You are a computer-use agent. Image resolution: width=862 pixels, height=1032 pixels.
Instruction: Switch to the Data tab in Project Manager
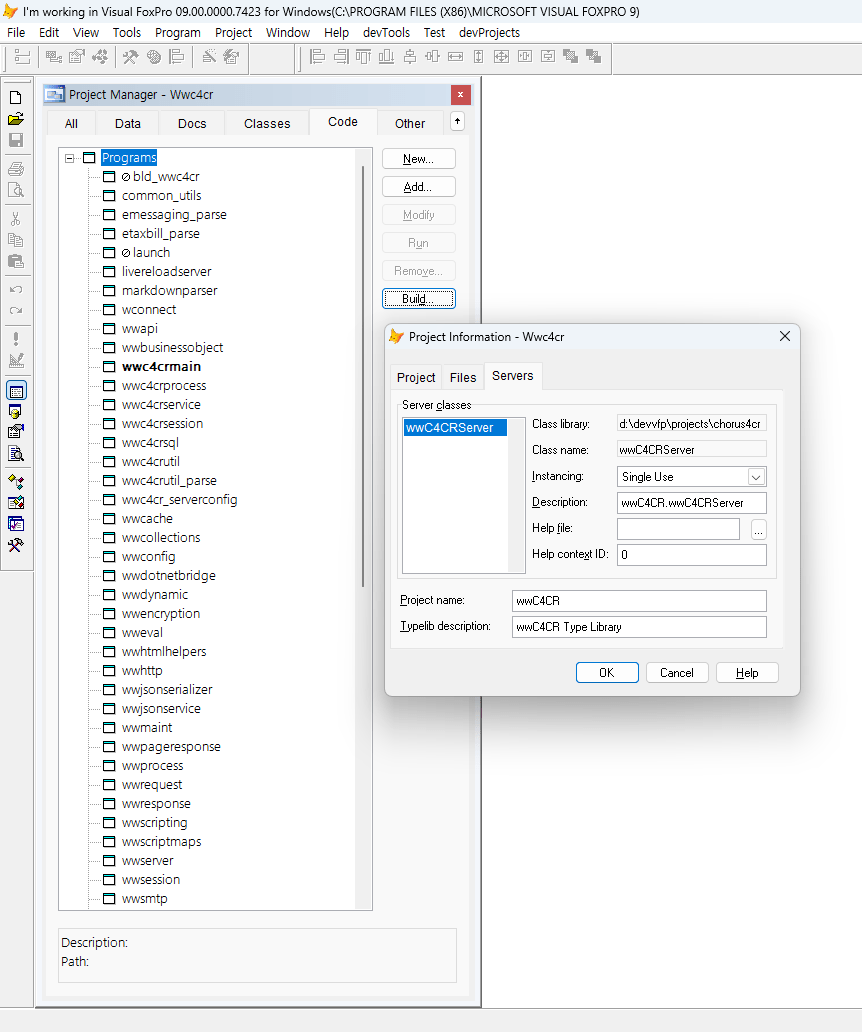[128, 124]
